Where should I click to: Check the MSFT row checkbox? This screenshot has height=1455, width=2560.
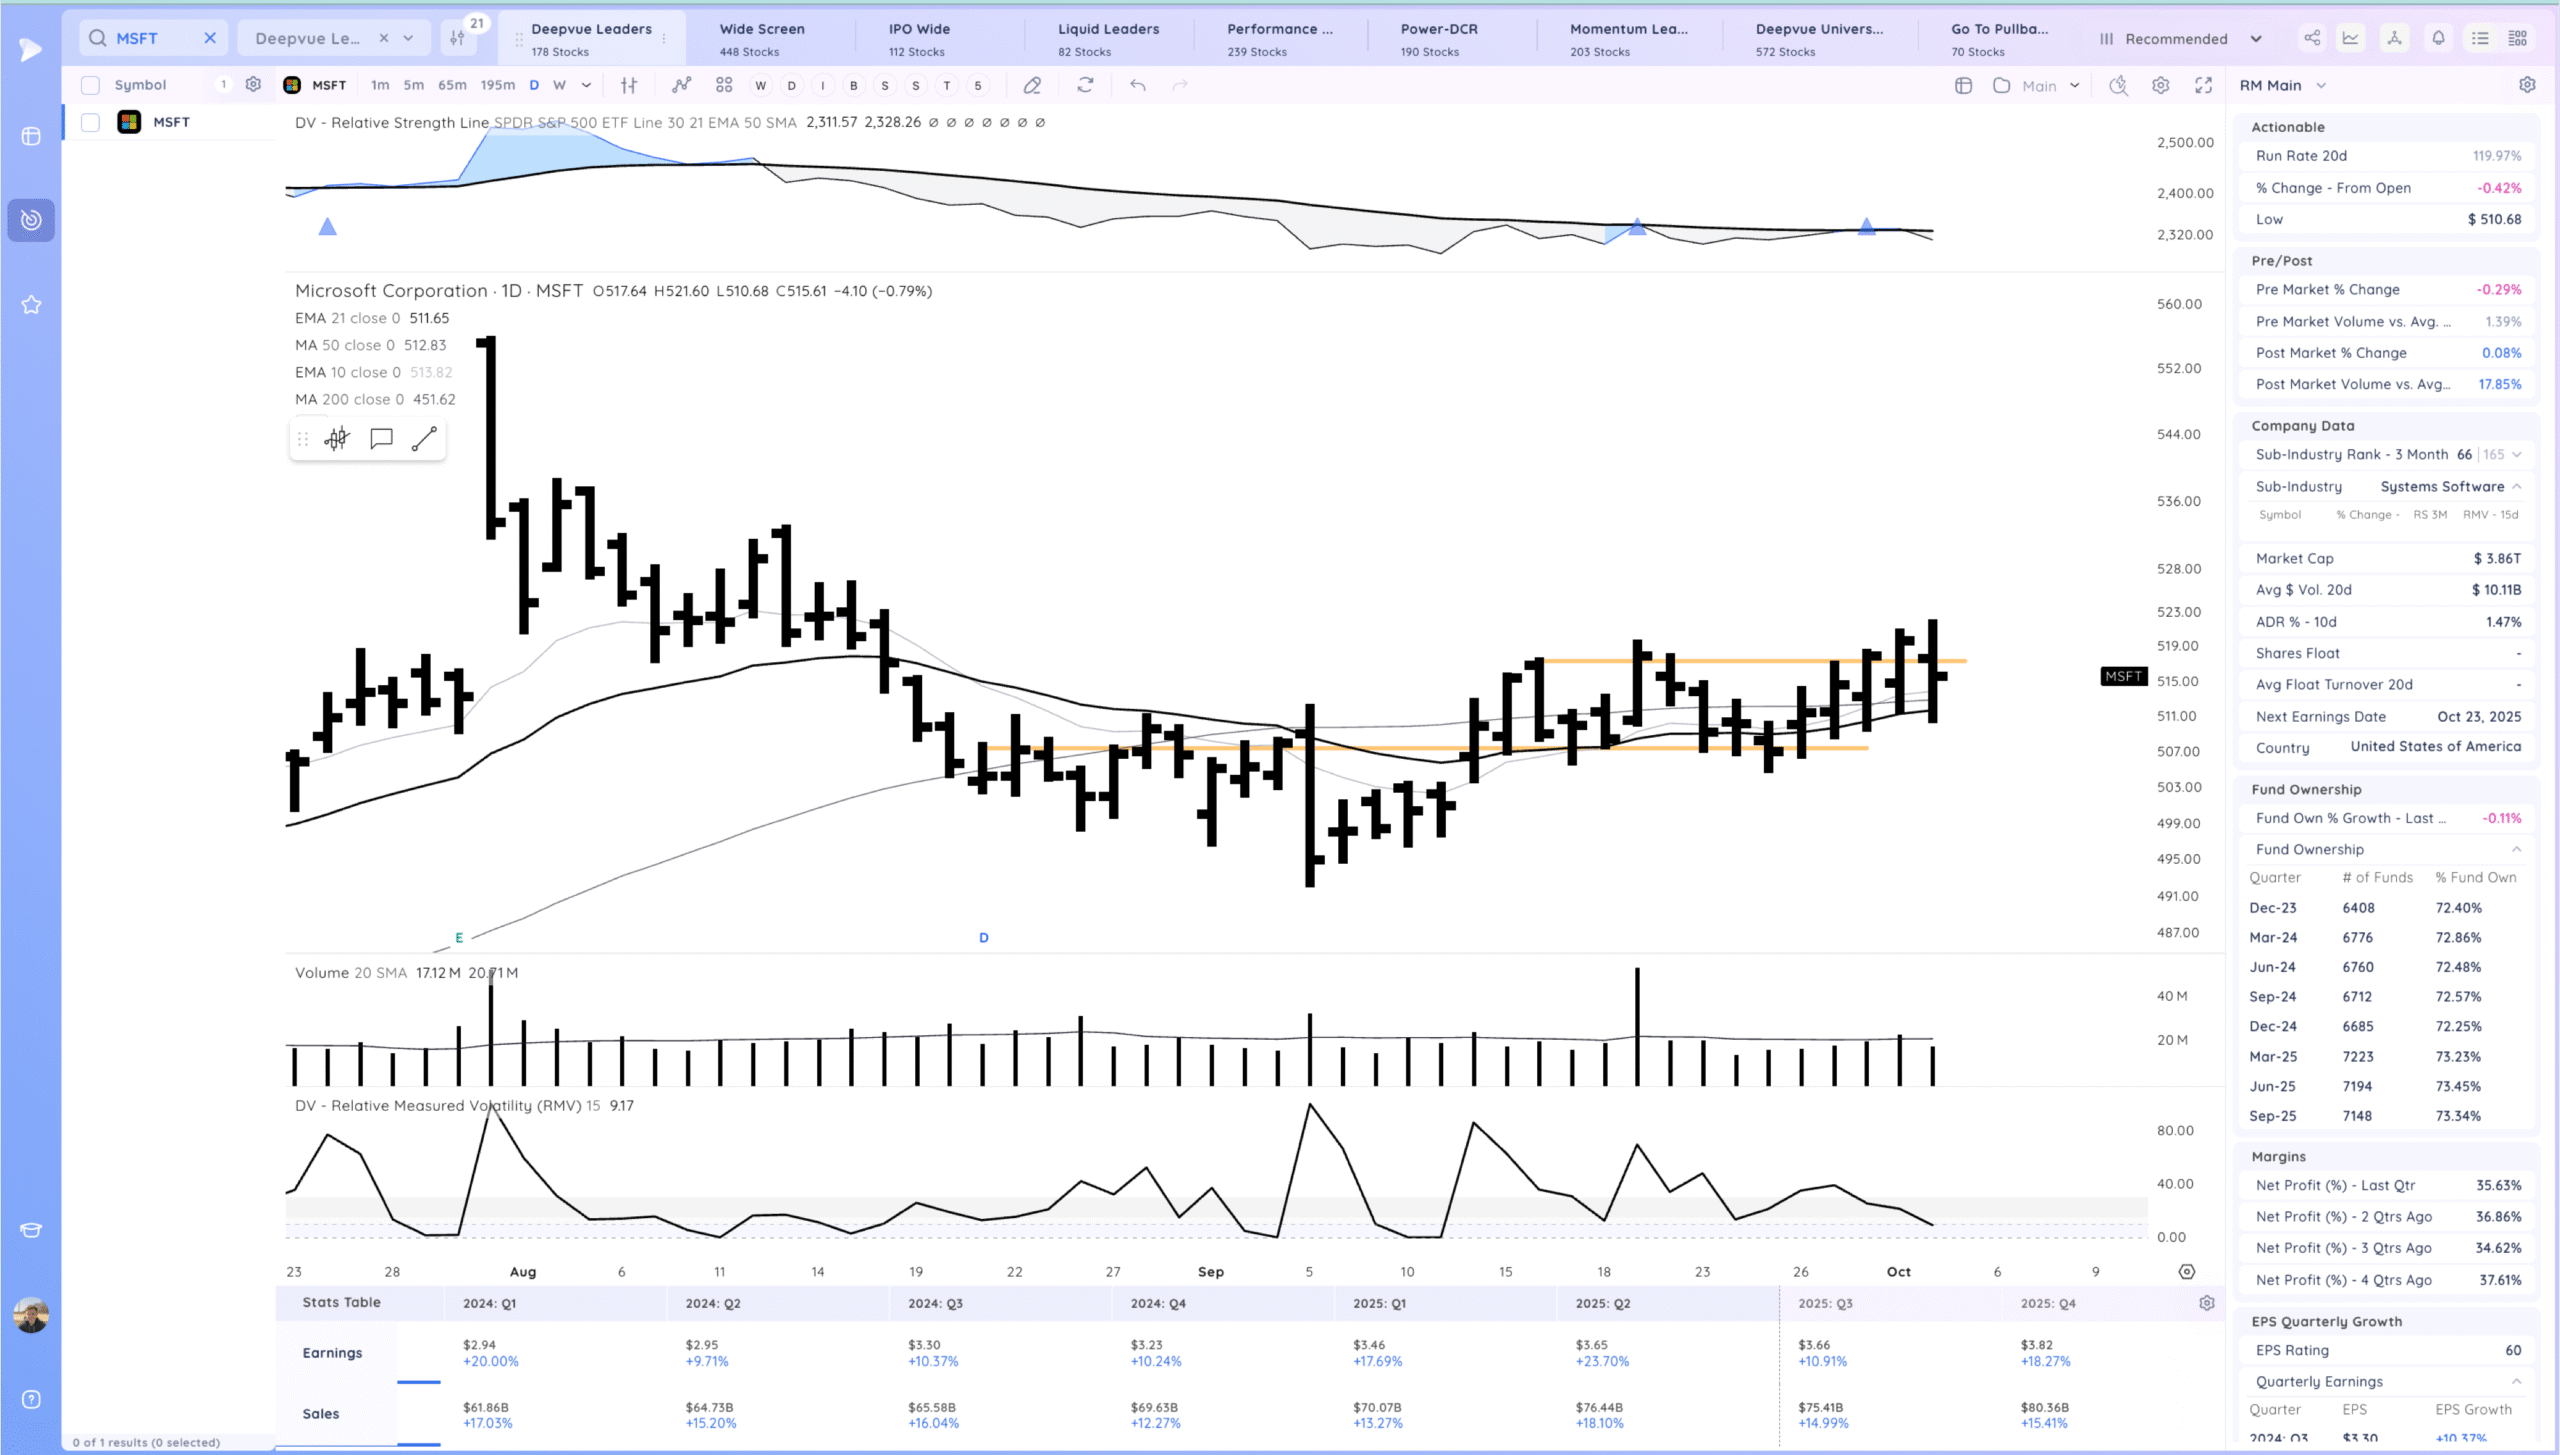tap(90, 122)
